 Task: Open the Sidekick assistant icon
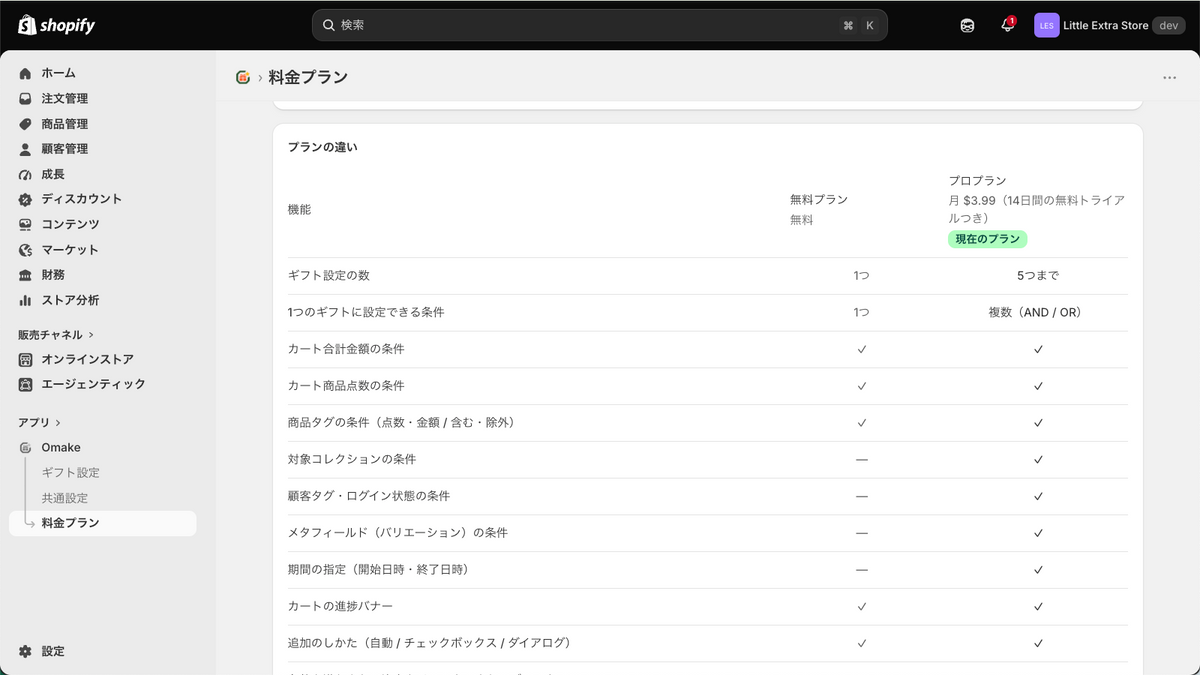tap(967, 25)
